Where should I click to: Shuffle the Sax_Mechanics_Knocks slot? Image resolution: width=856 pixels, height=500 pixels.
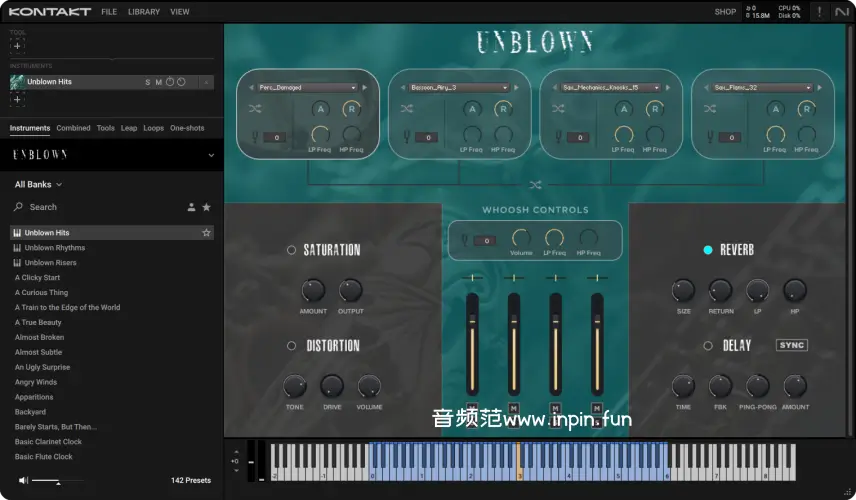pyautogui.click(x=558, y=109)
